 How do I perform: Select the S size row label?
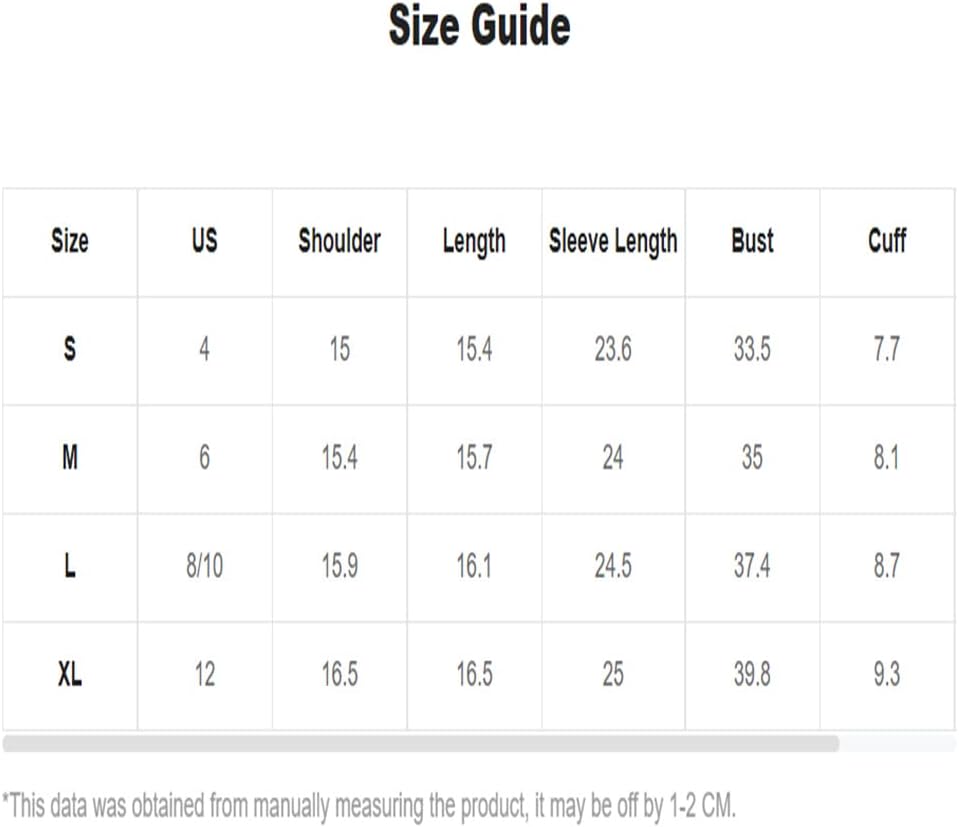tap(70, 349)
